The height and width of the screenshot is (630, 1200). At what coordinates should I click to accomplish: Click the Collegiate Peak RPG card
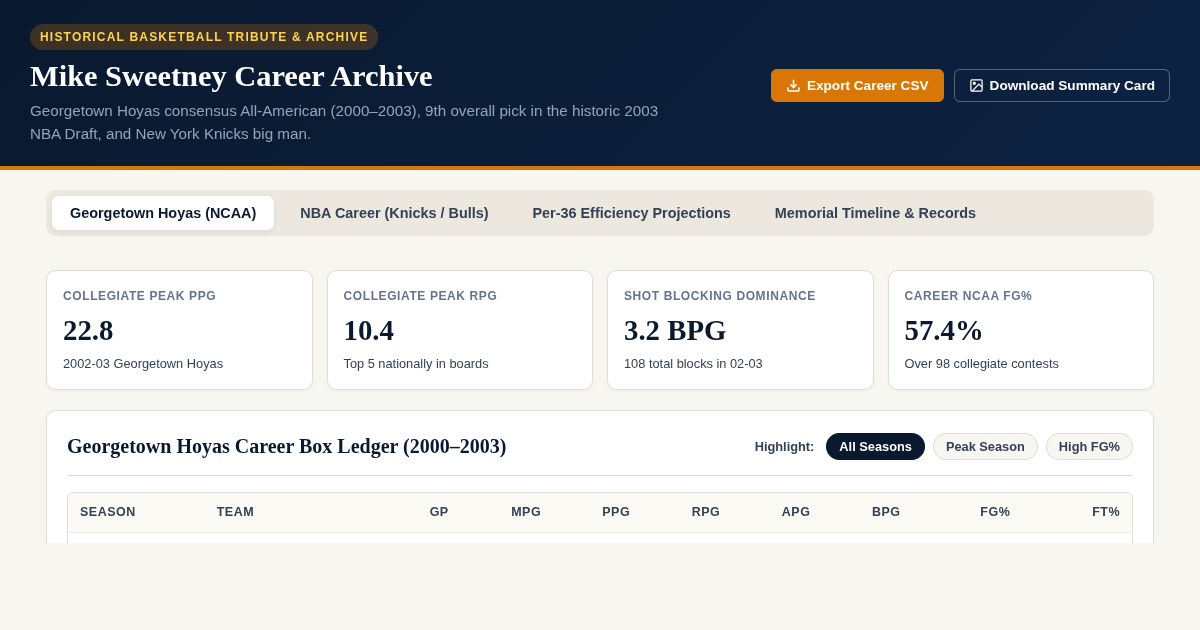(460, 330)
